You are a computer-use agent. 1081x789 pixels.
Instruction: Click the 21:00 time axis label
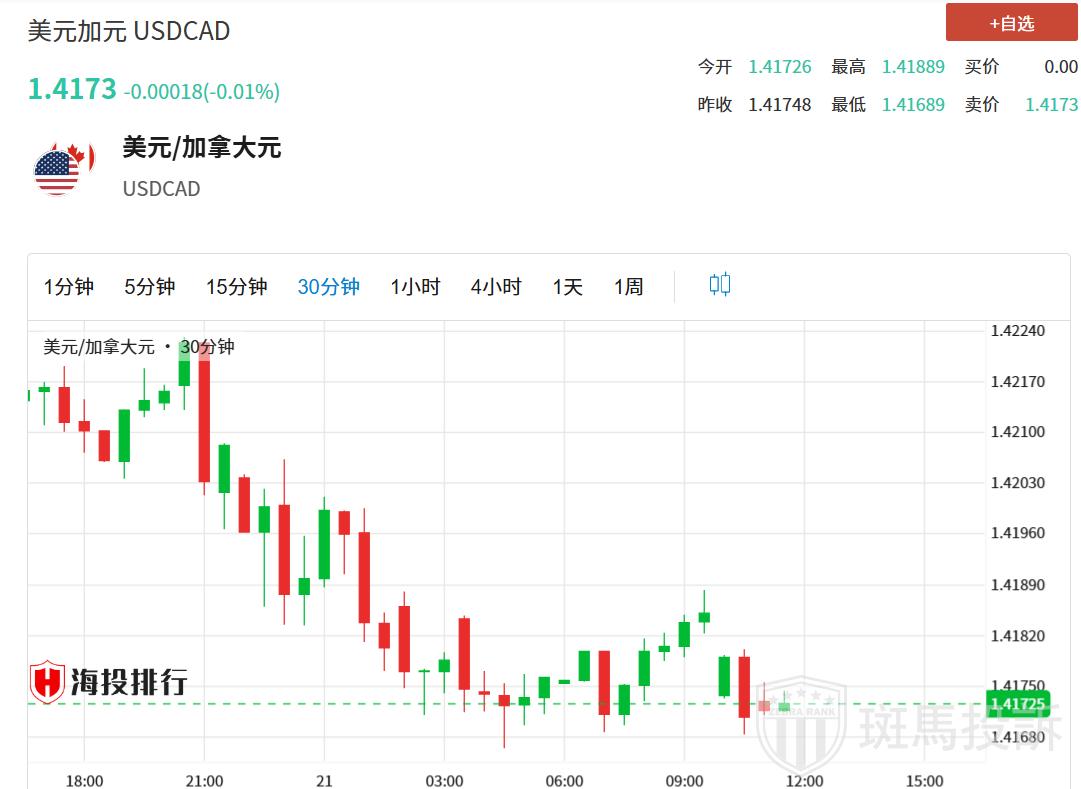pyautogui.click(x=204, y=780)
